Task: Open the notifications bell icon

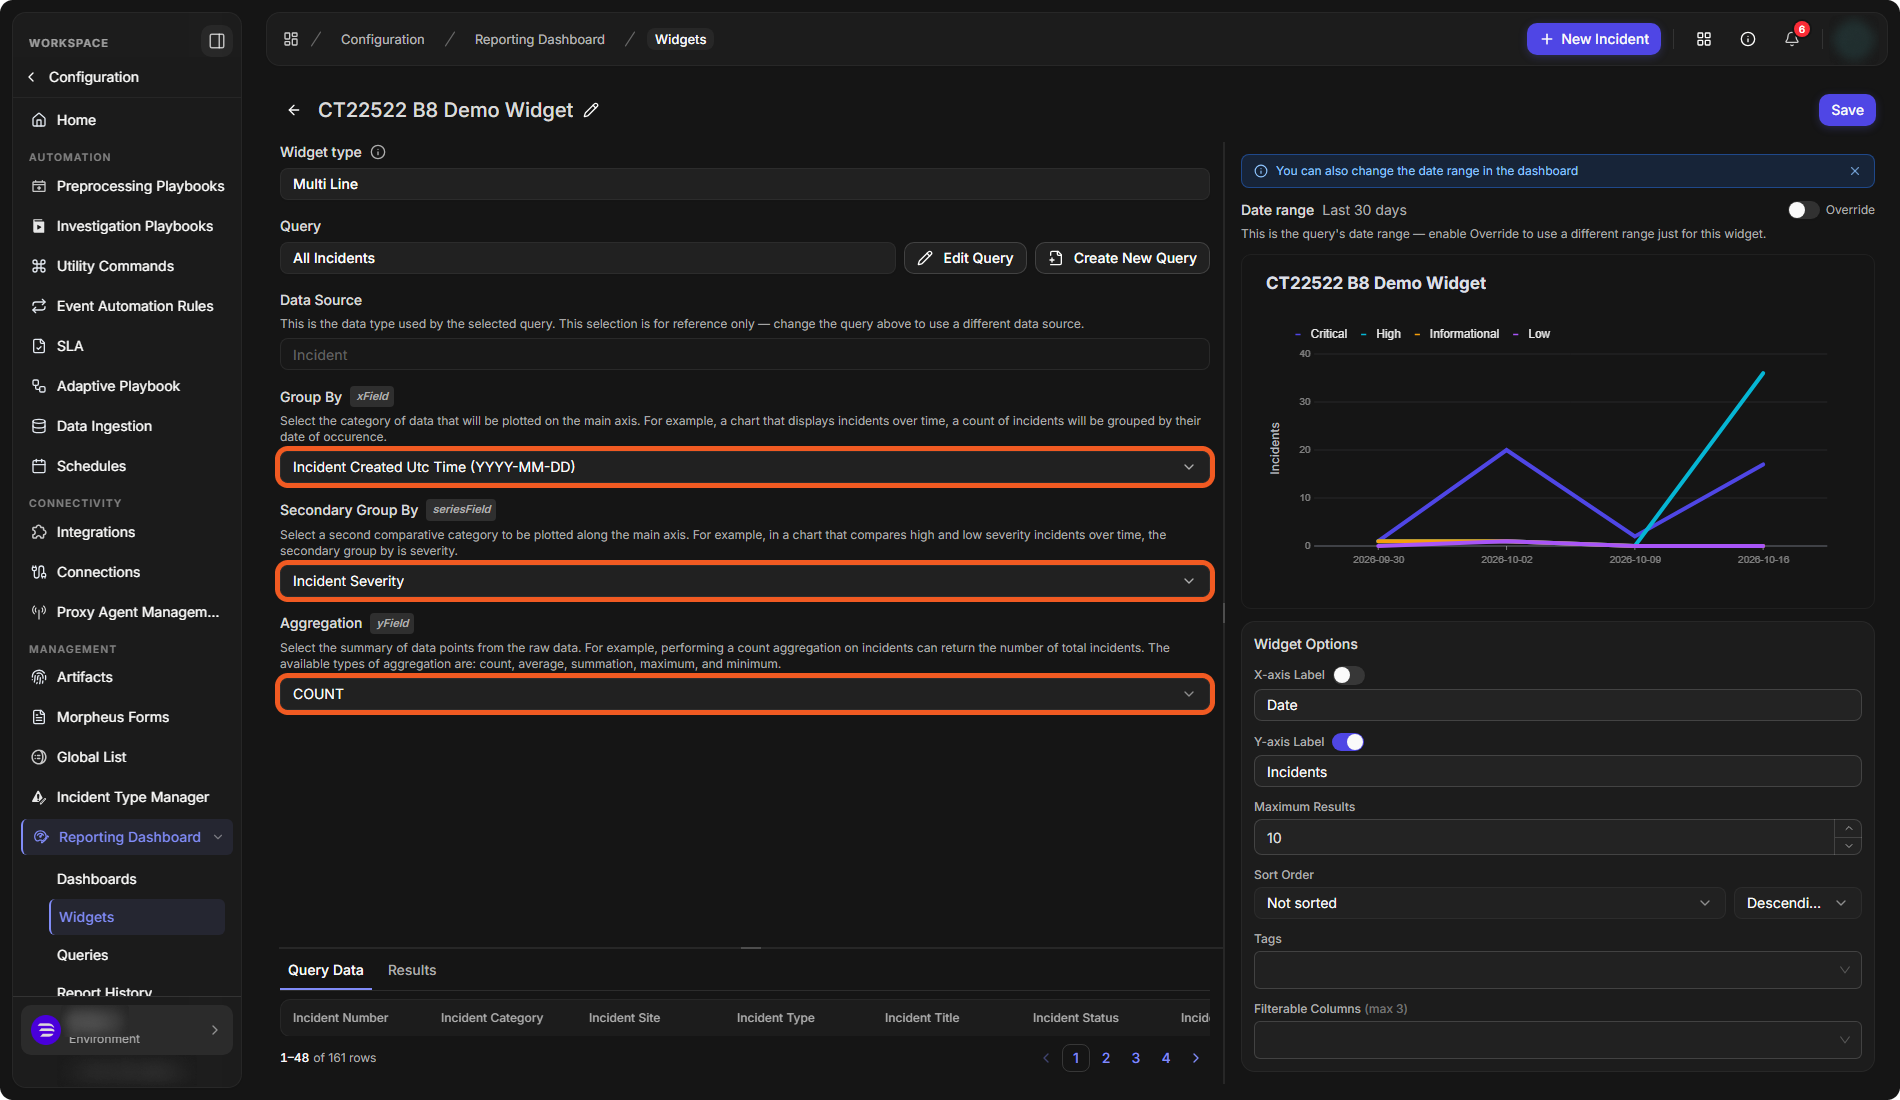Action: coord(1792,39)
